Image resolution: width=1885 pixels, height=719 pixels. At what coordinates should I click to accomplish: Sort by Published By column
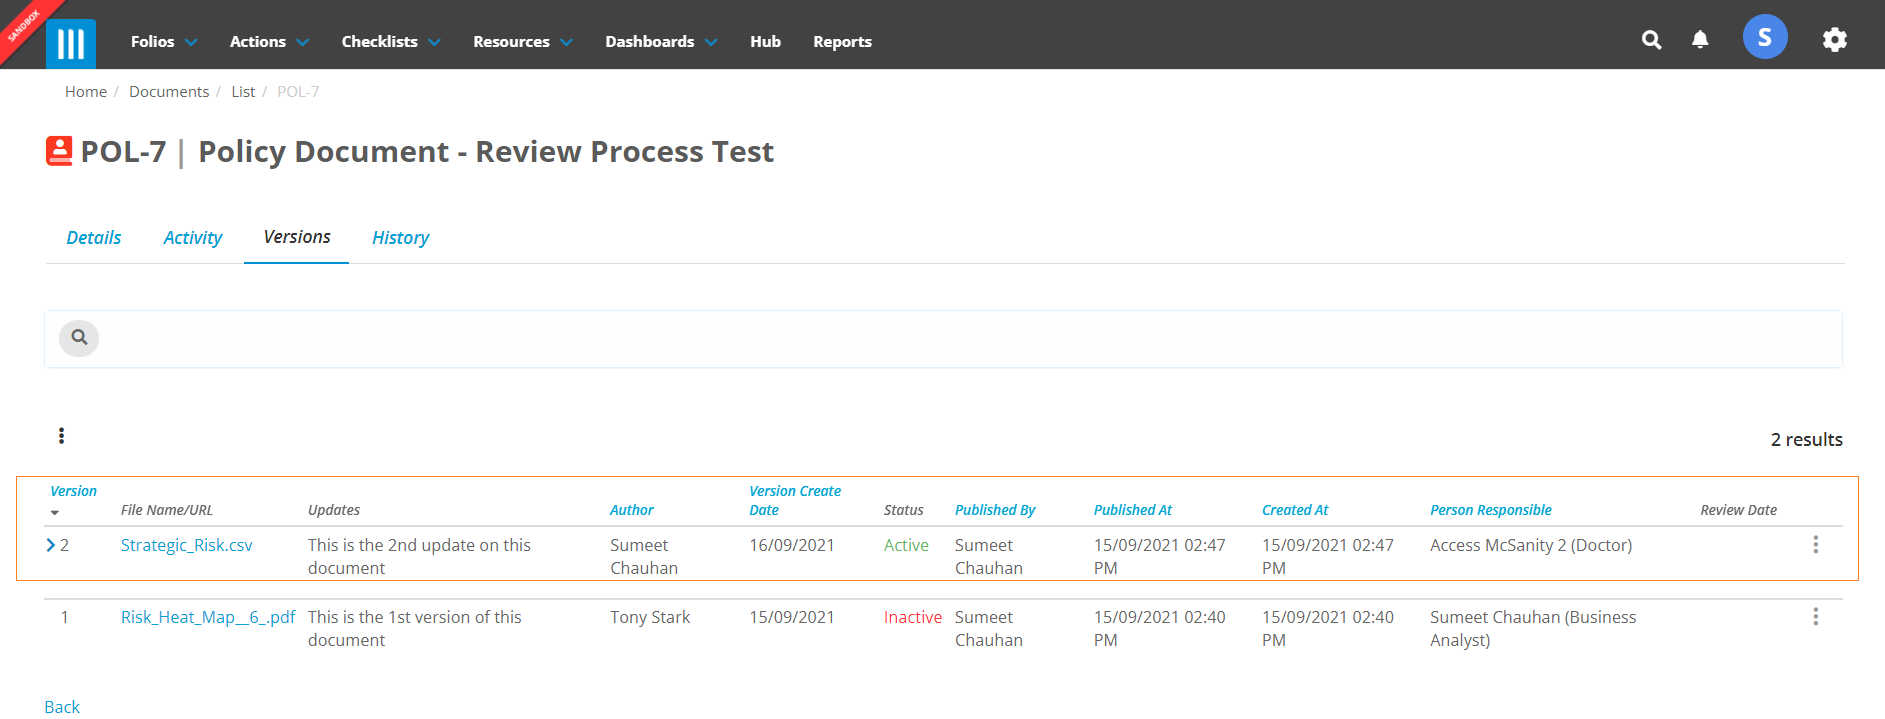tap(995, 510)
